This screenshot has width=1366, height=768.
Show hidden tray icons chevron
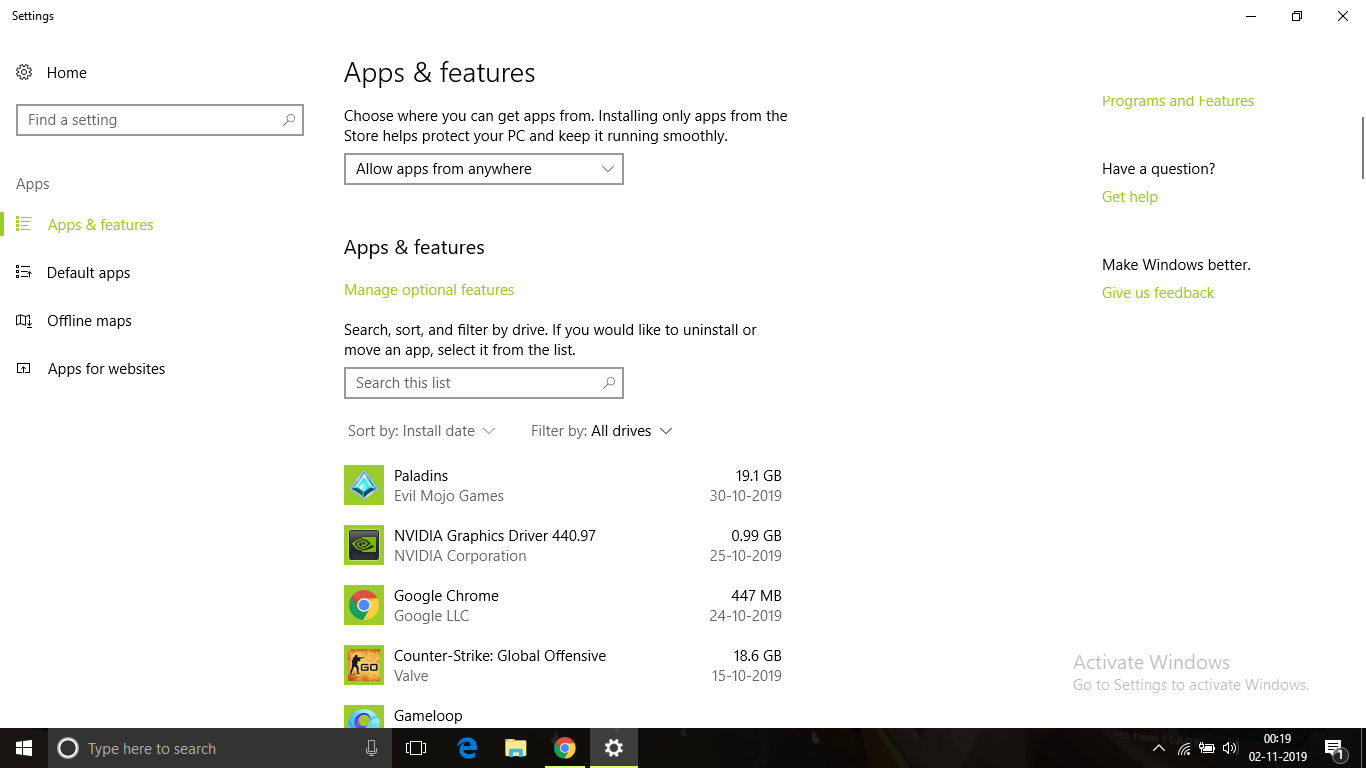1159,748
